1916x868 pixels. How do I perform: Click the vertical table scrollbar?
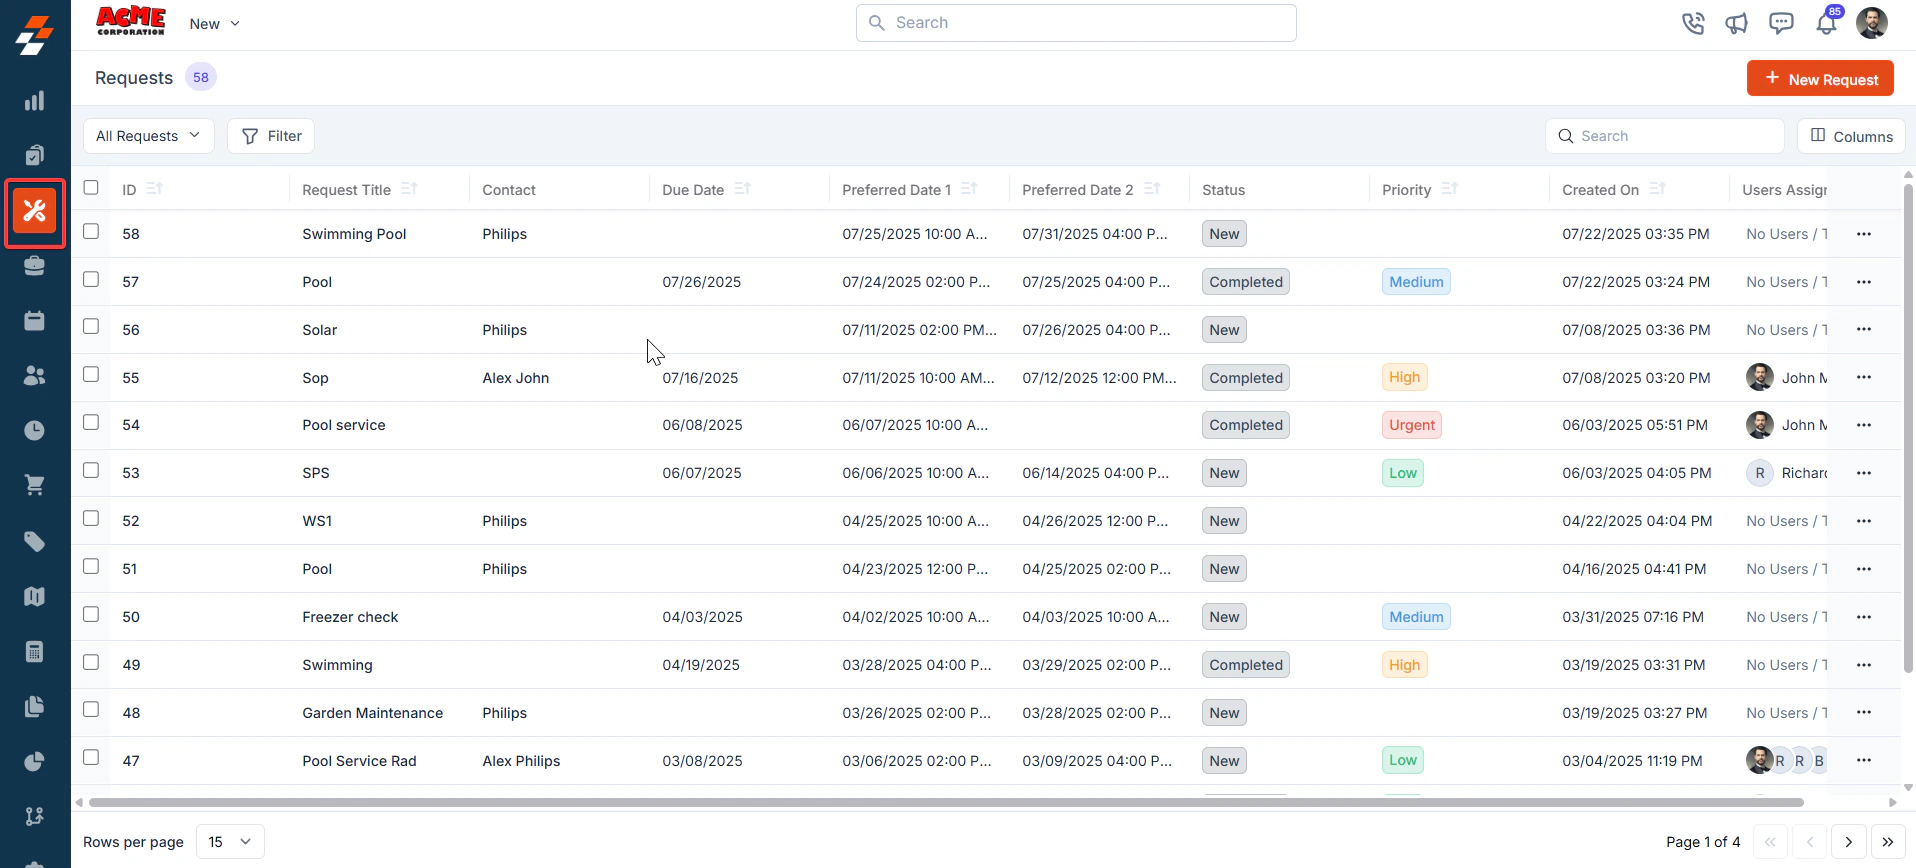[x=1908, y=430]
